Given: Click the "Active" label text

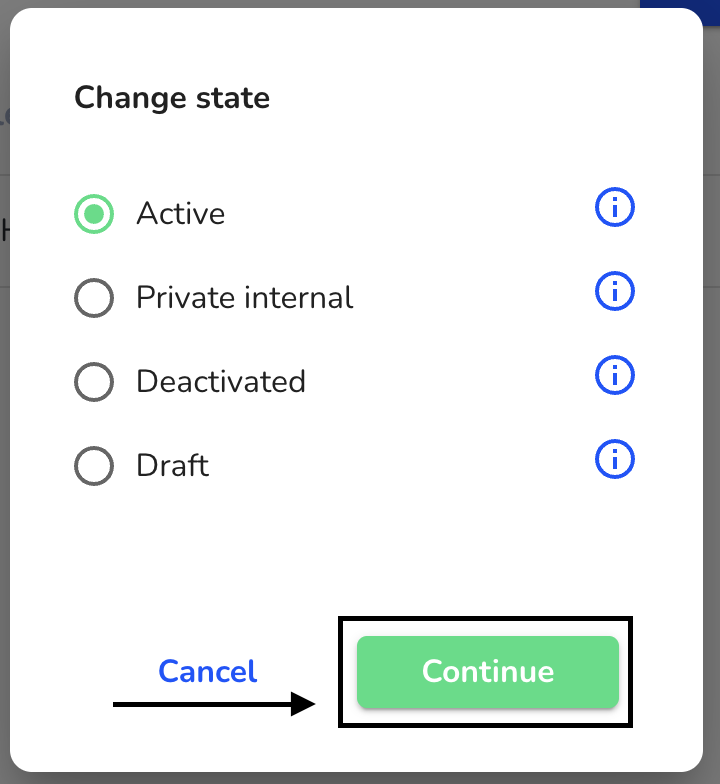Looking at the screenshot, I should coord(181,214).
